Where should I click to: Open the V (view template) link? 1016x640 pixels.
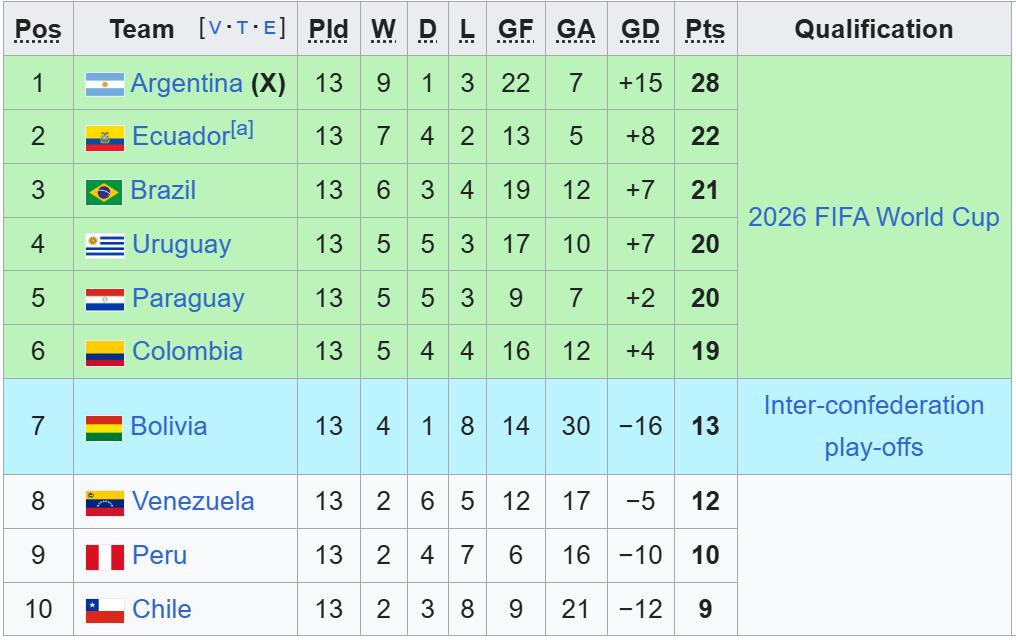(x=214, y=28)
